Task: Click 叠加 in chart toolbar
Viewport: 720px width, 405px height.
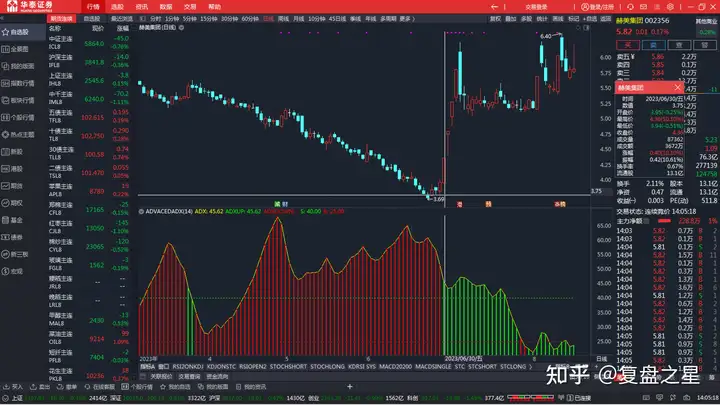Action: [x=511, y=19]
